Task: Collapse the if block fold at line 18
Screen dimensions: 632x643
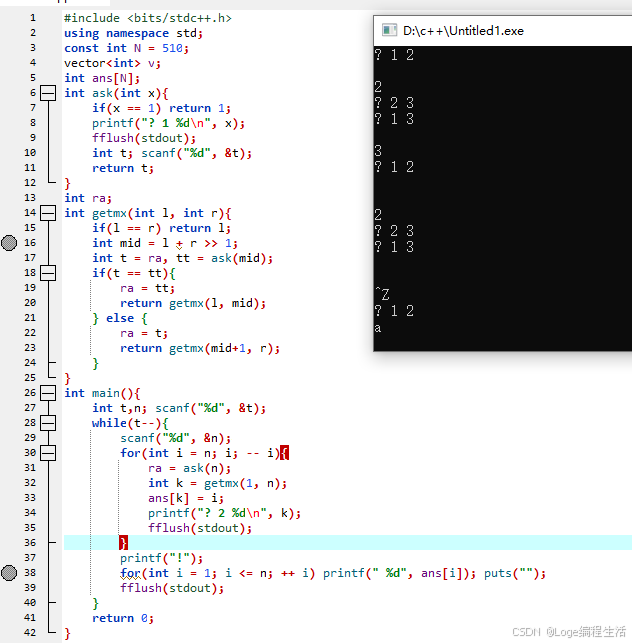Action: tap(48, 273)
